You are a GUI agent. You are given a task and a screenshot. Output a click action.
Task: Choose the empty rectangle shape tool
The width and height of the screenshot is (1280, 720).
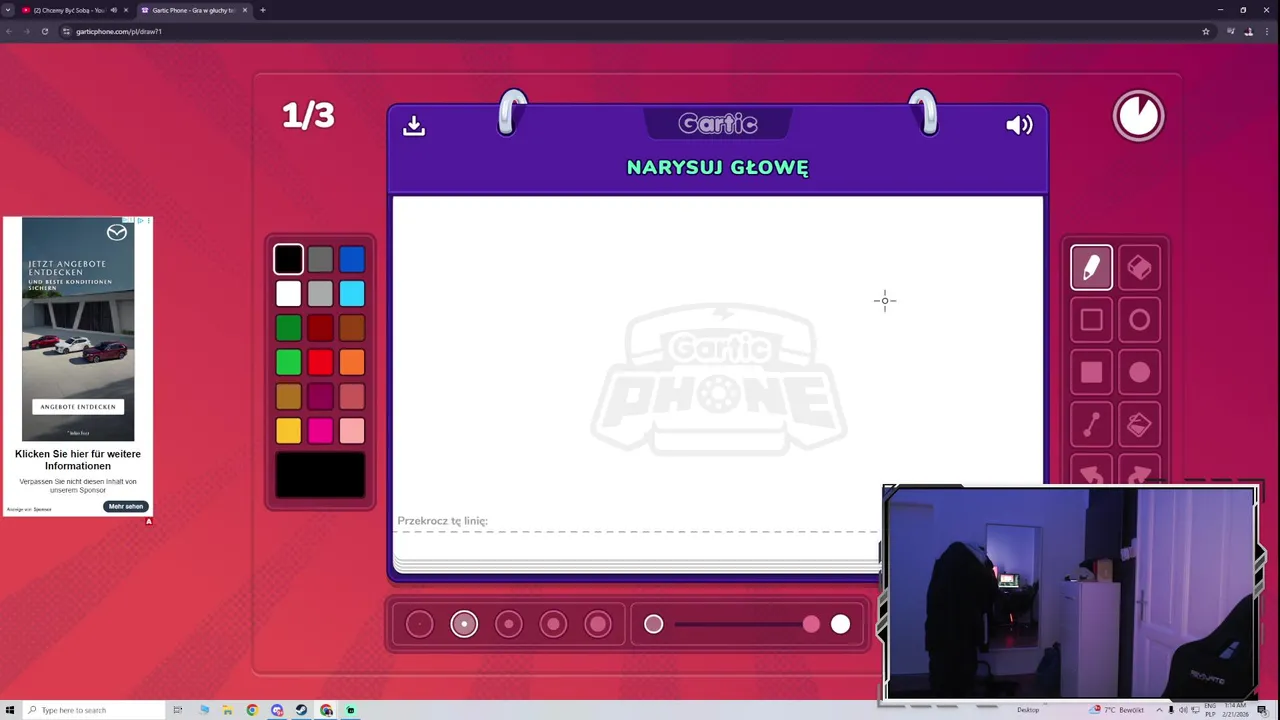coord(1091,320)
